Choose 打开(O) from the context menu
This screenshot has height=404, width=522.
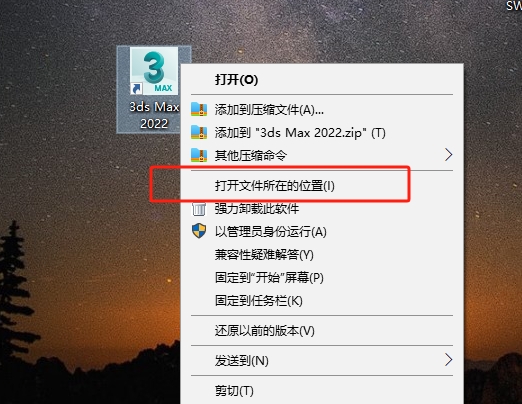pyautogui.click(x=236, y=80)
